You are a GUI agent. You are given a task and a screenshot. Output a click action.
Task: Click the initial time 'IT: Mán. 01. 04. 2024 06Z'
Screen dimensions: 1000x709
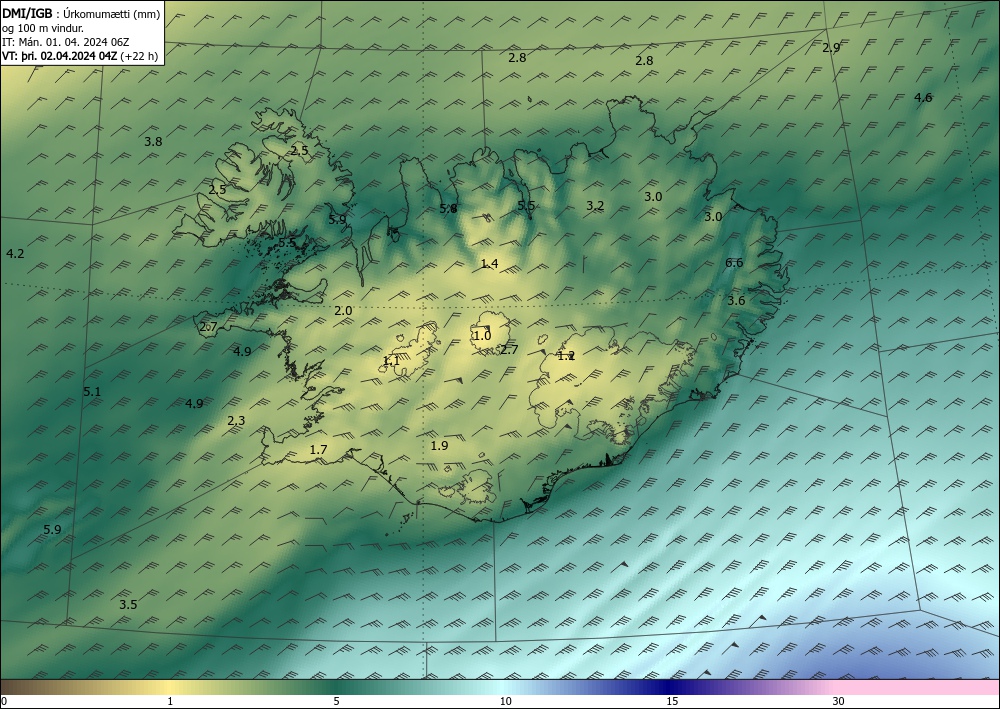pyautogui.click(x=66, y=41)
